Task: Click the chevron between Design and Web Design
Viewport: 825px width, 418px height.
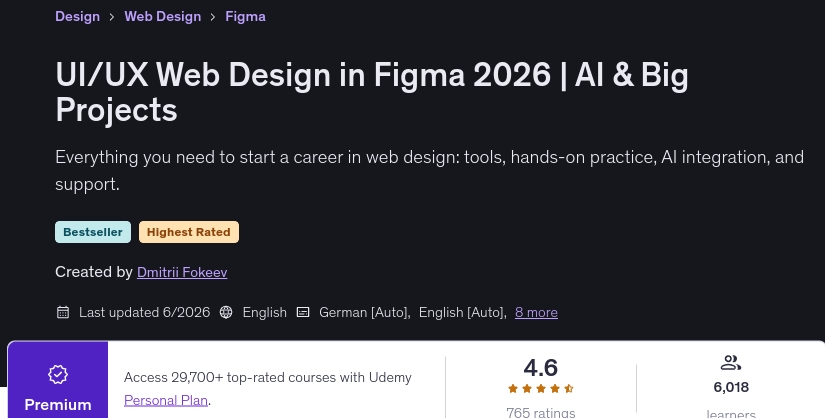Action: pos(112,17)
